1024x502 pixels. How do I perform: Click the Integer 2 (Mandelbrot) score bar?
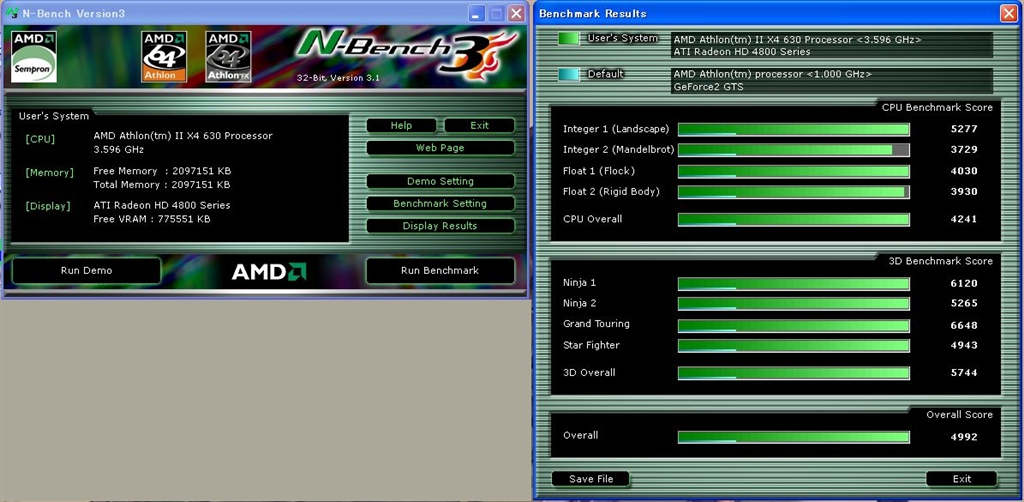point(793,149)
